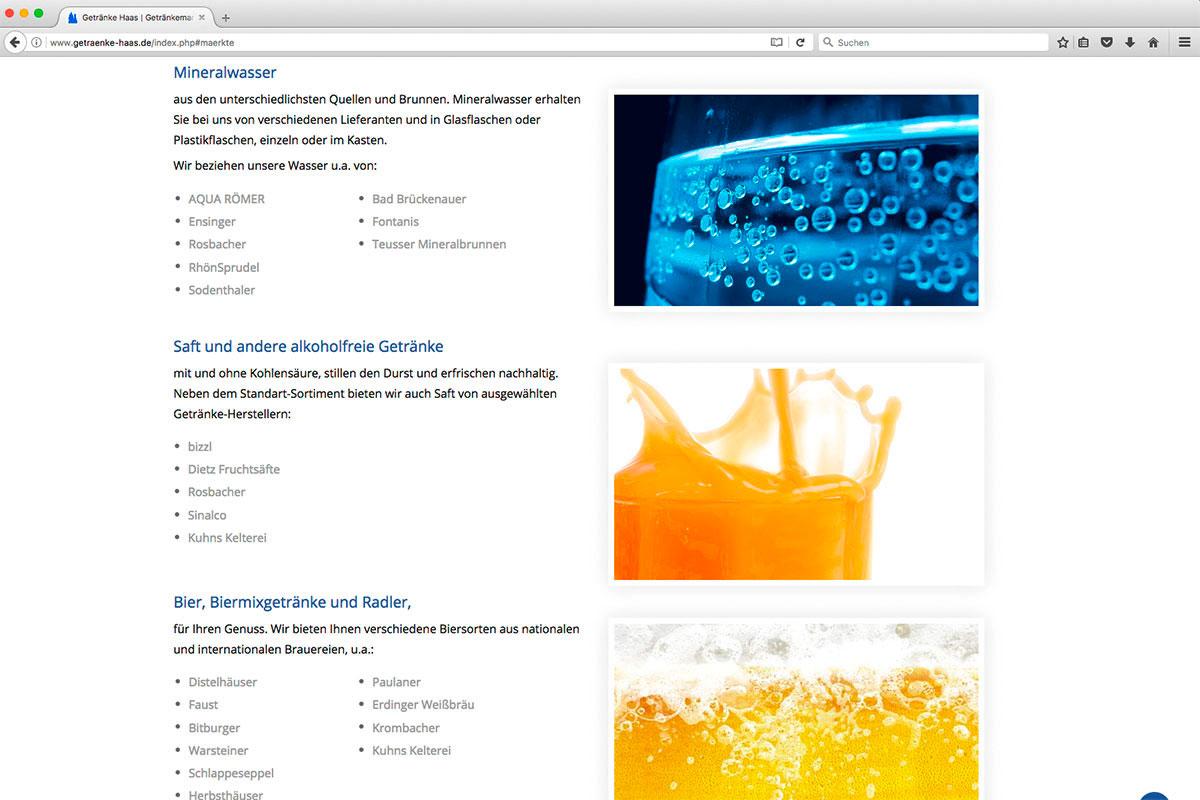
Task: Click the scroll-to-top circle button at bottom right
Action: tap(1155, 796)
